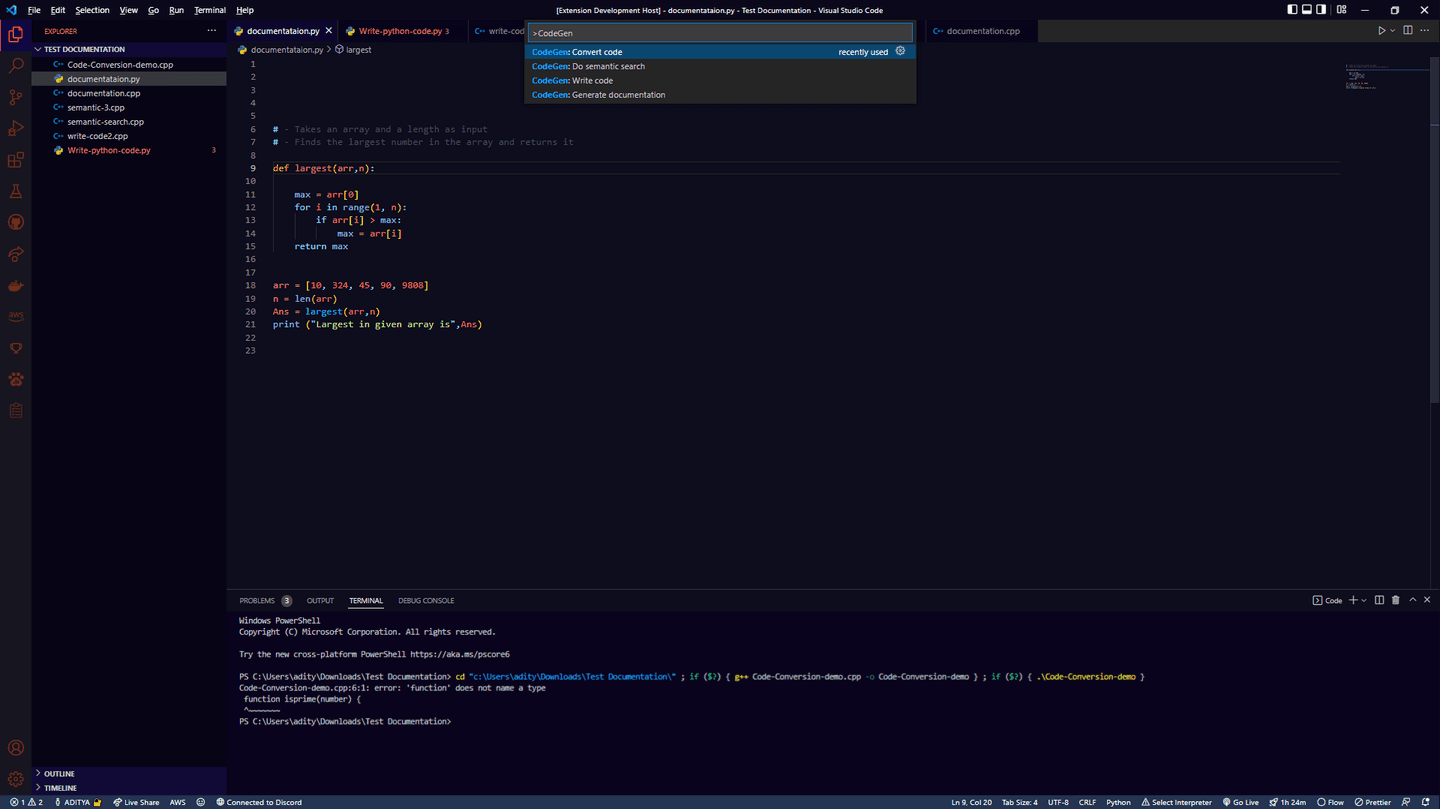
Task: Open the Run dropdown arrow beside play button
Action: [1392, 31]
